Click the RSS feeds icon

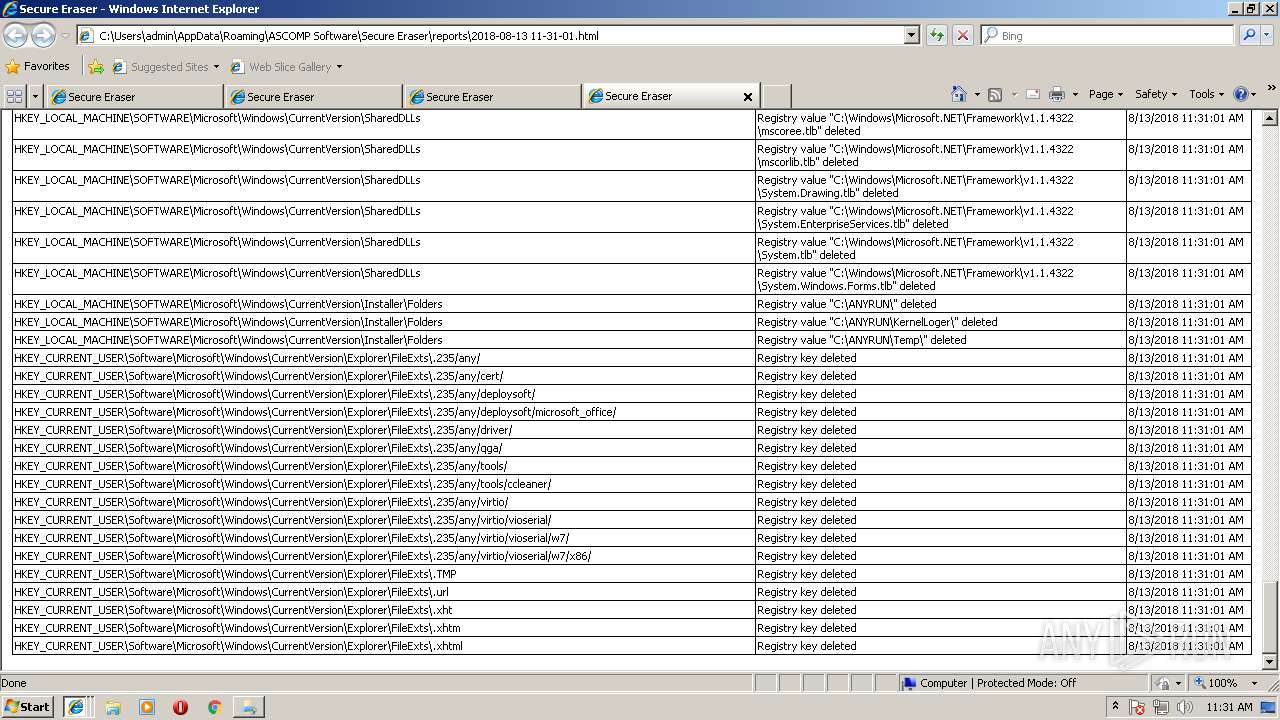995,94
